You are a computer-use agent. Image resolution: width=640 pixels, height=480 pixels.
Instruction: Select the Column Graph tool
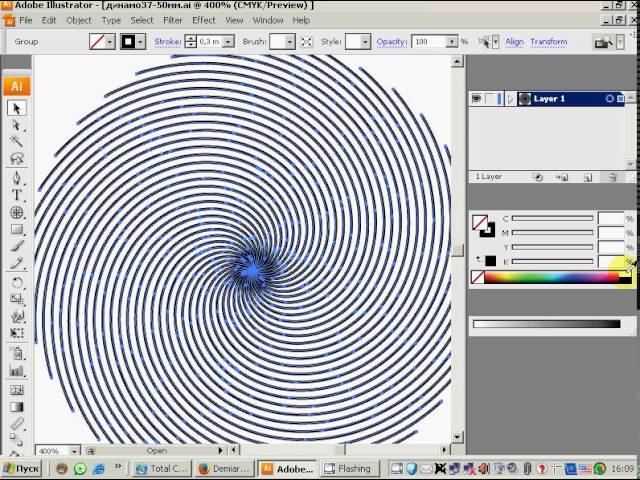16,371
